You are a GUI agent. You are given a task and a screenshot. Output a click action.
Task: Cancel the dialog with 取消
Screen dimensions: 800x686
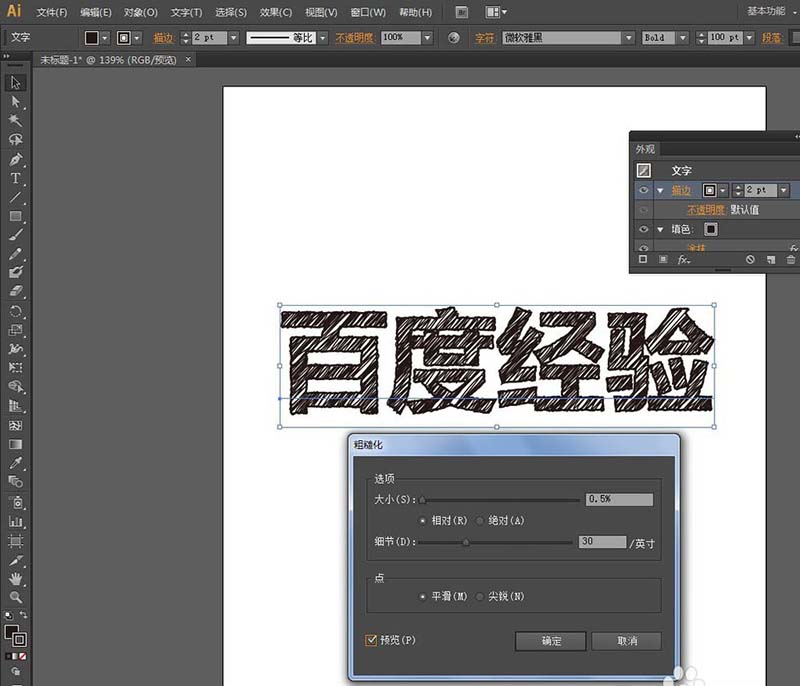[x=627, y=641]
